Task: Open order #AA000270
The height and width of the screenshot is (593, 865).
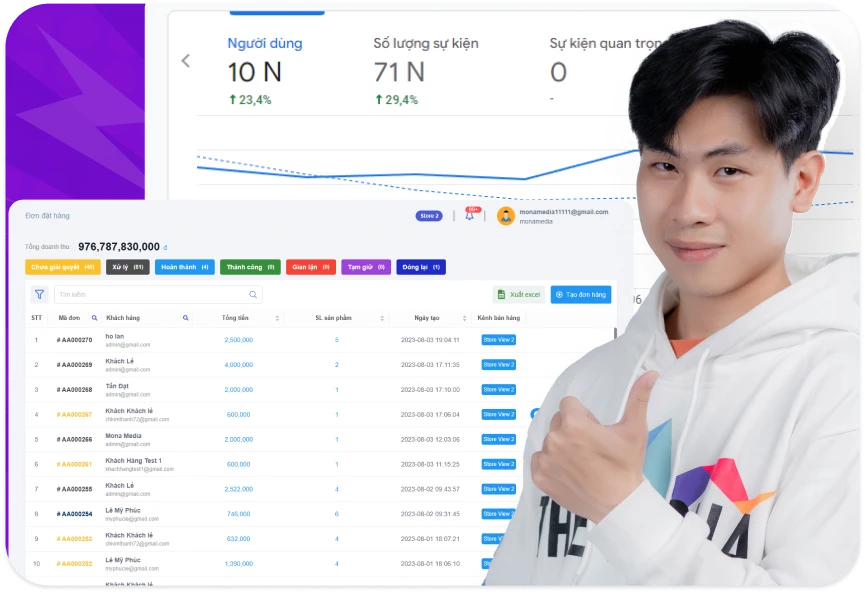Action: (x=74, y=340)
